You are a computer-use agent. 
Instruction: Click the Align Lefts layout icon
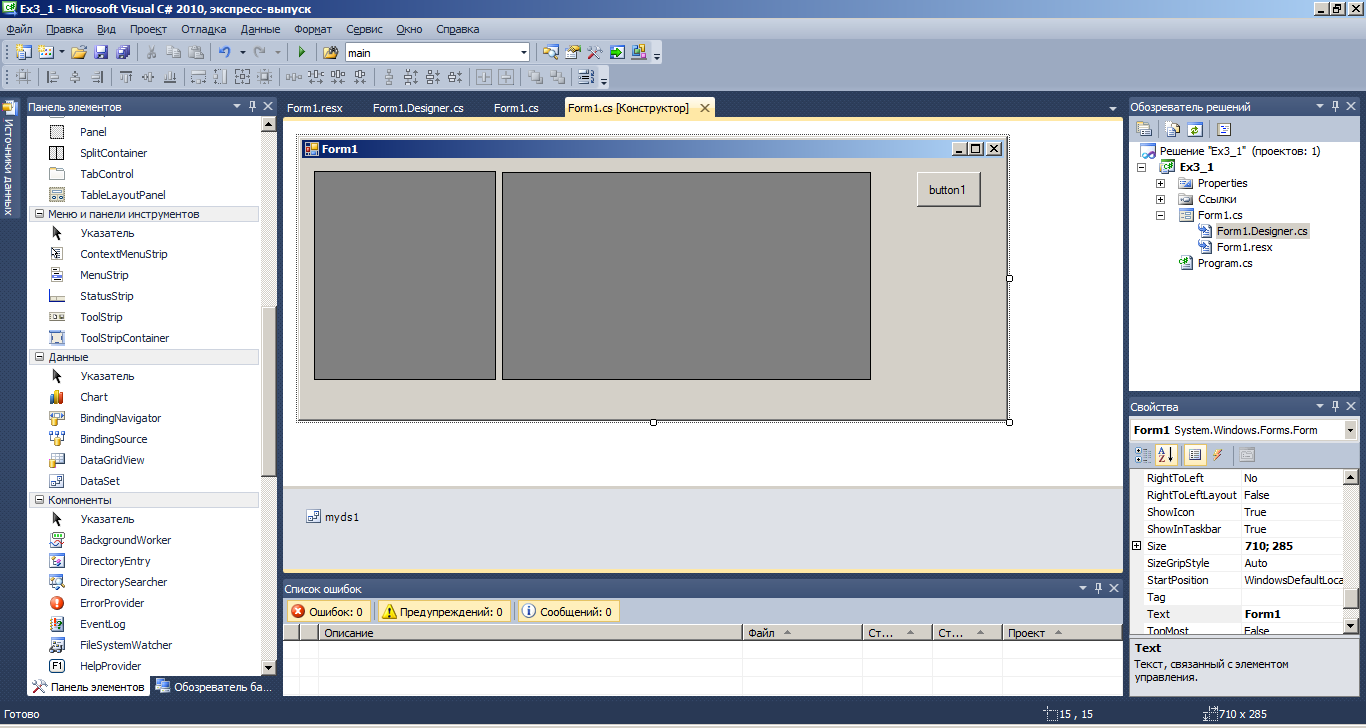(52, 77)
